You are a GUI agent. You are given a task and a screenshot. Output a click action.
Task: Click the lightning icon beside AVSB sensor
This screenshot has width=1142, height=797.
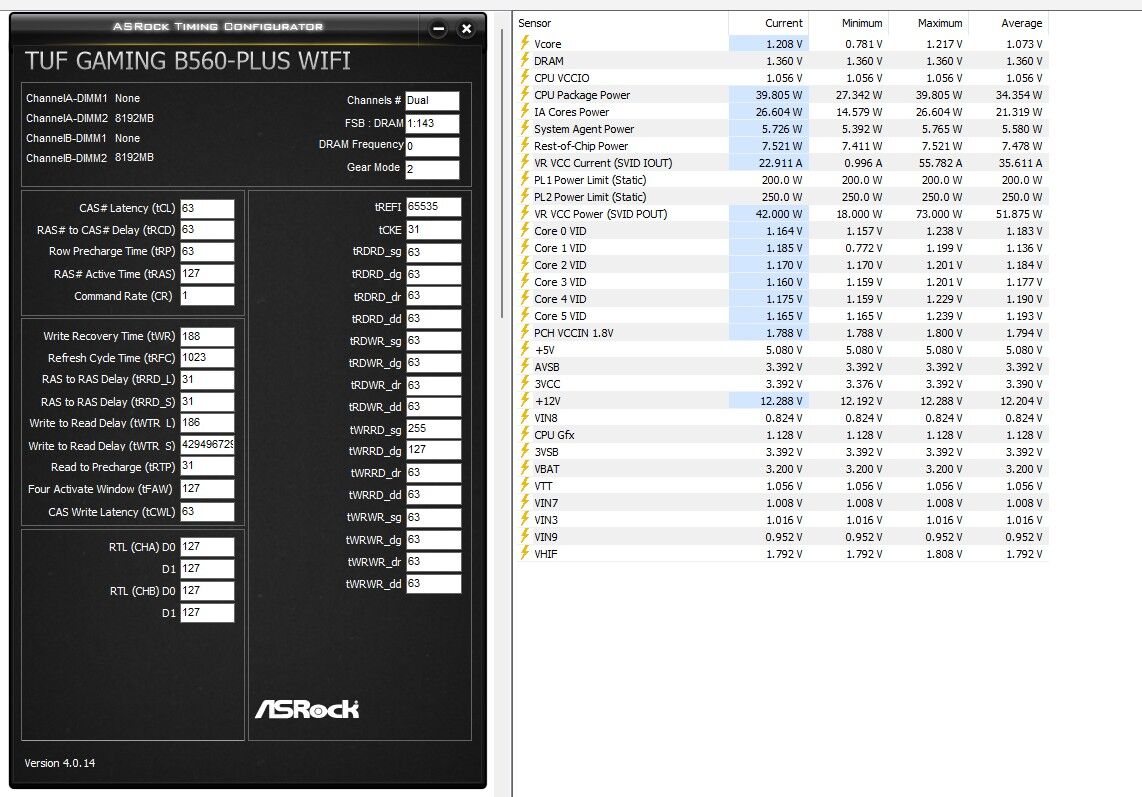coord(524,366)
